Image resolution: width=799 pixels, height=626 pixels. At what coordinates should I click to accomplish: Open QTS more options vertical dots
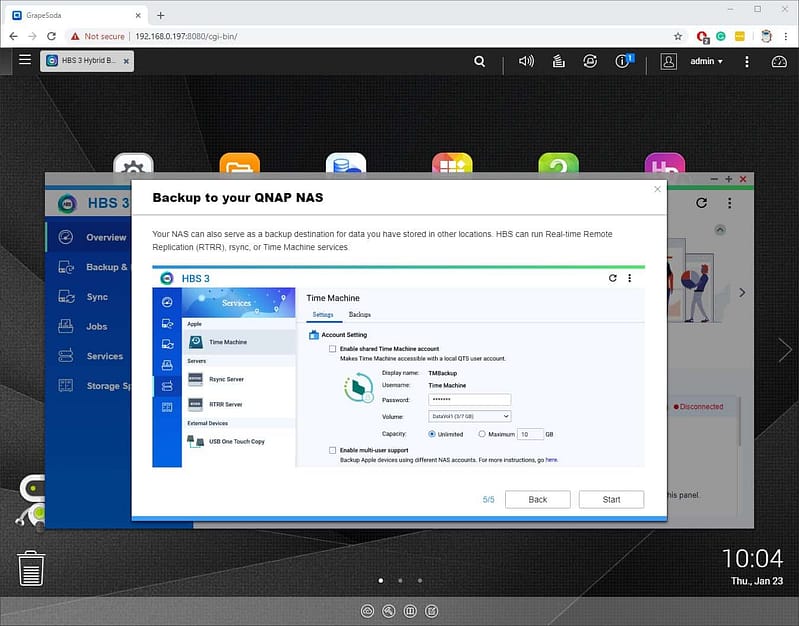[747, 62]
